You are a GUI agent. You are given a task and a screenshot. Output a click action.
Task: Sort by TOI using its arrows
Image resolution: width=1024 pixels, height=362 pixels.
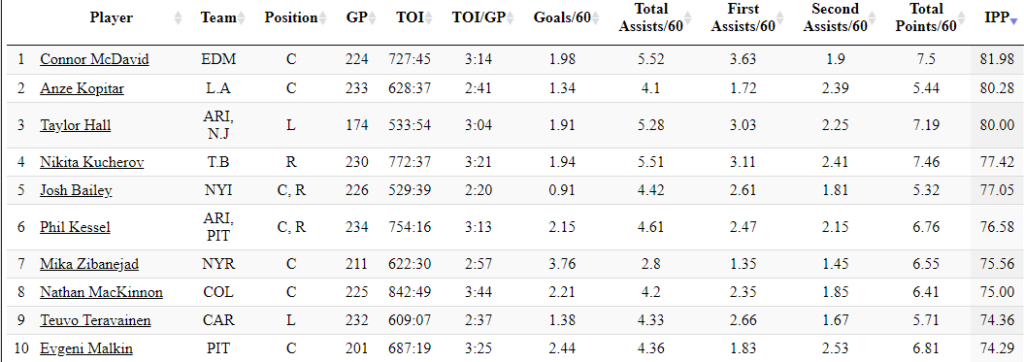(x=428, y=20)
